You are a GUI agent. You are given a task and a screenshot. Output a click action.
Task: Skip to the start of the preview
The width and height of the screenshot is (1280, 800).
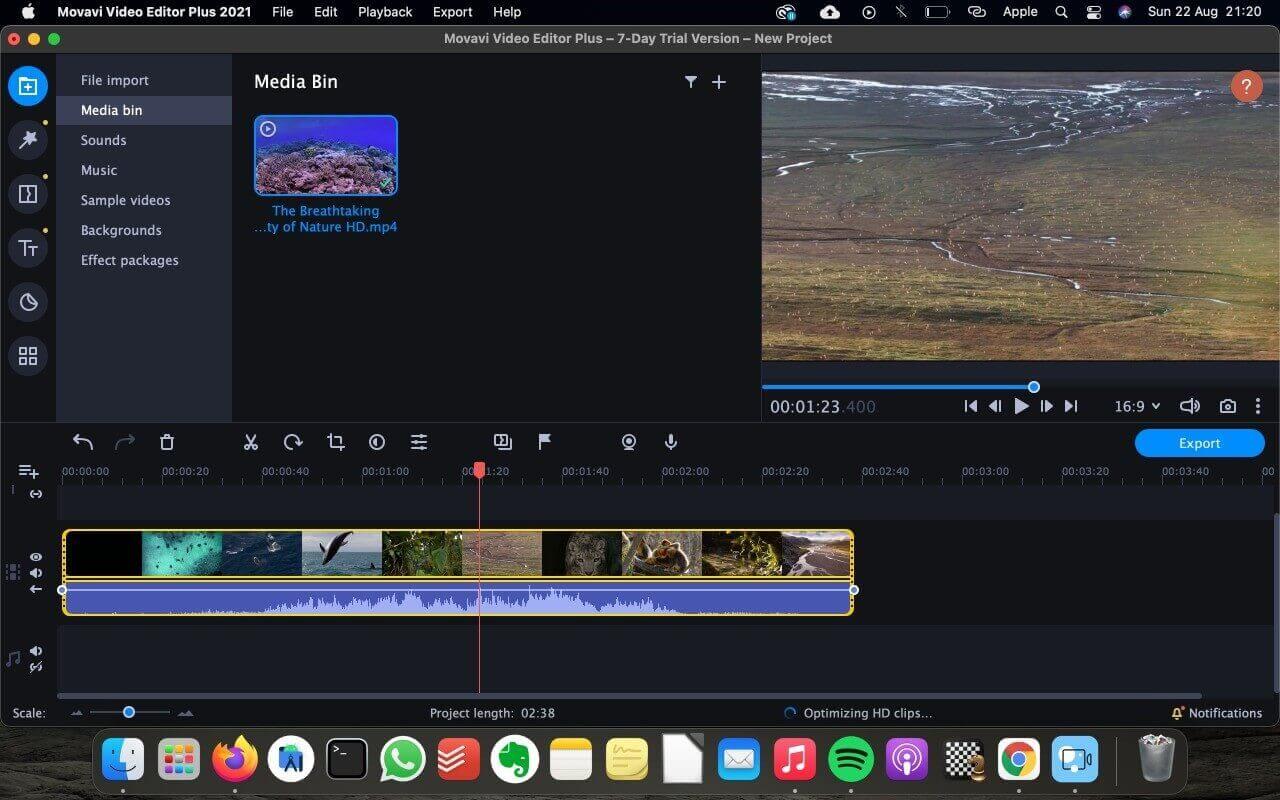(x=970, y=406)
